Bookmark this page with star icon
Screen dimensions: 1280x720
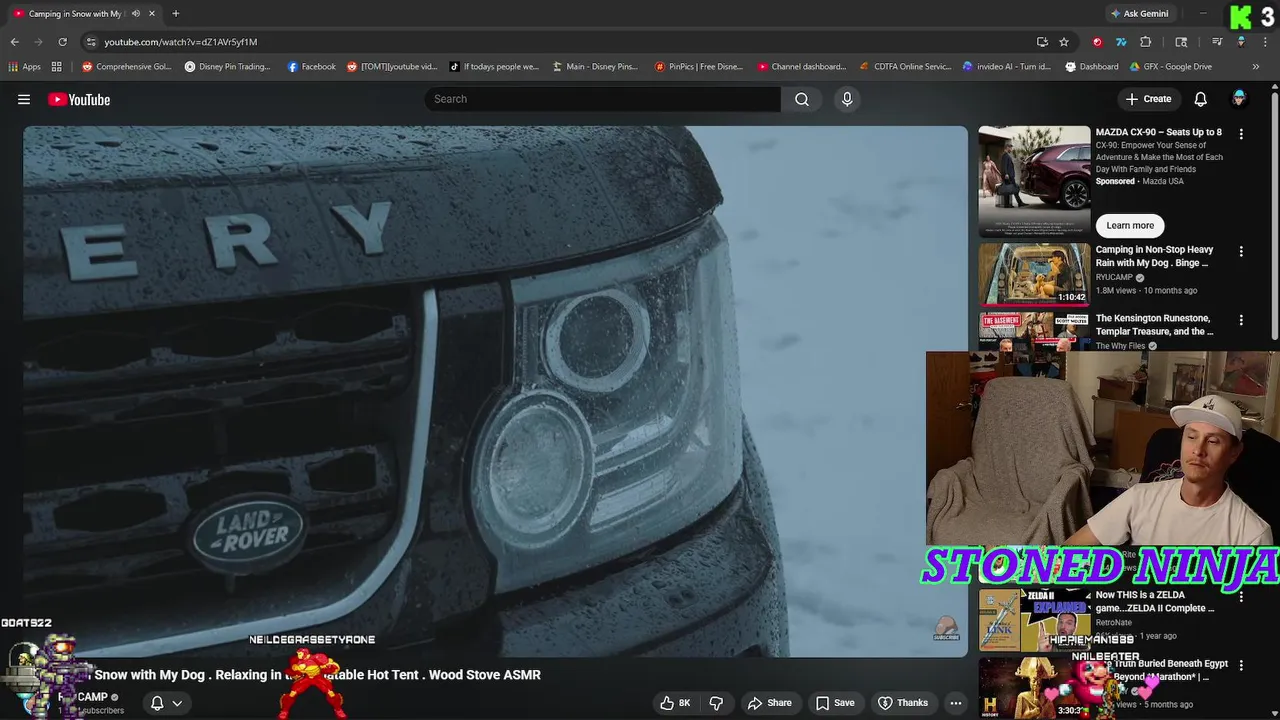coord(1064,42)
